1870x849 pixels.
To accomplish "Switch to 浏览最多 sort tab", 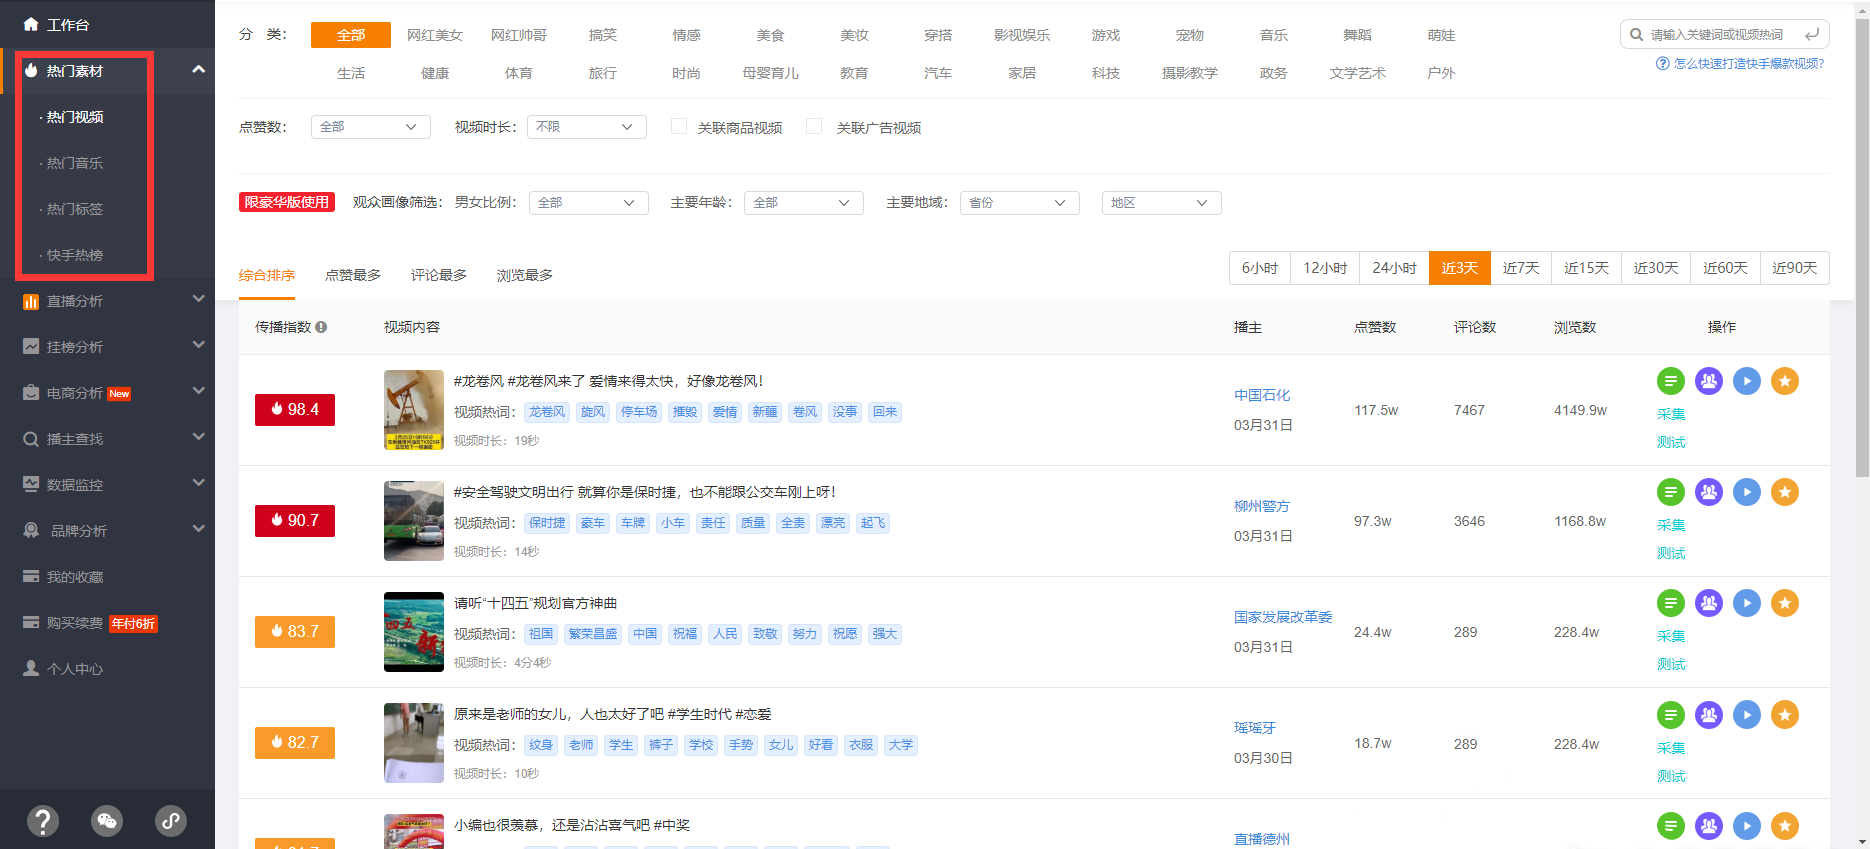I will click(x=525, y=275).
